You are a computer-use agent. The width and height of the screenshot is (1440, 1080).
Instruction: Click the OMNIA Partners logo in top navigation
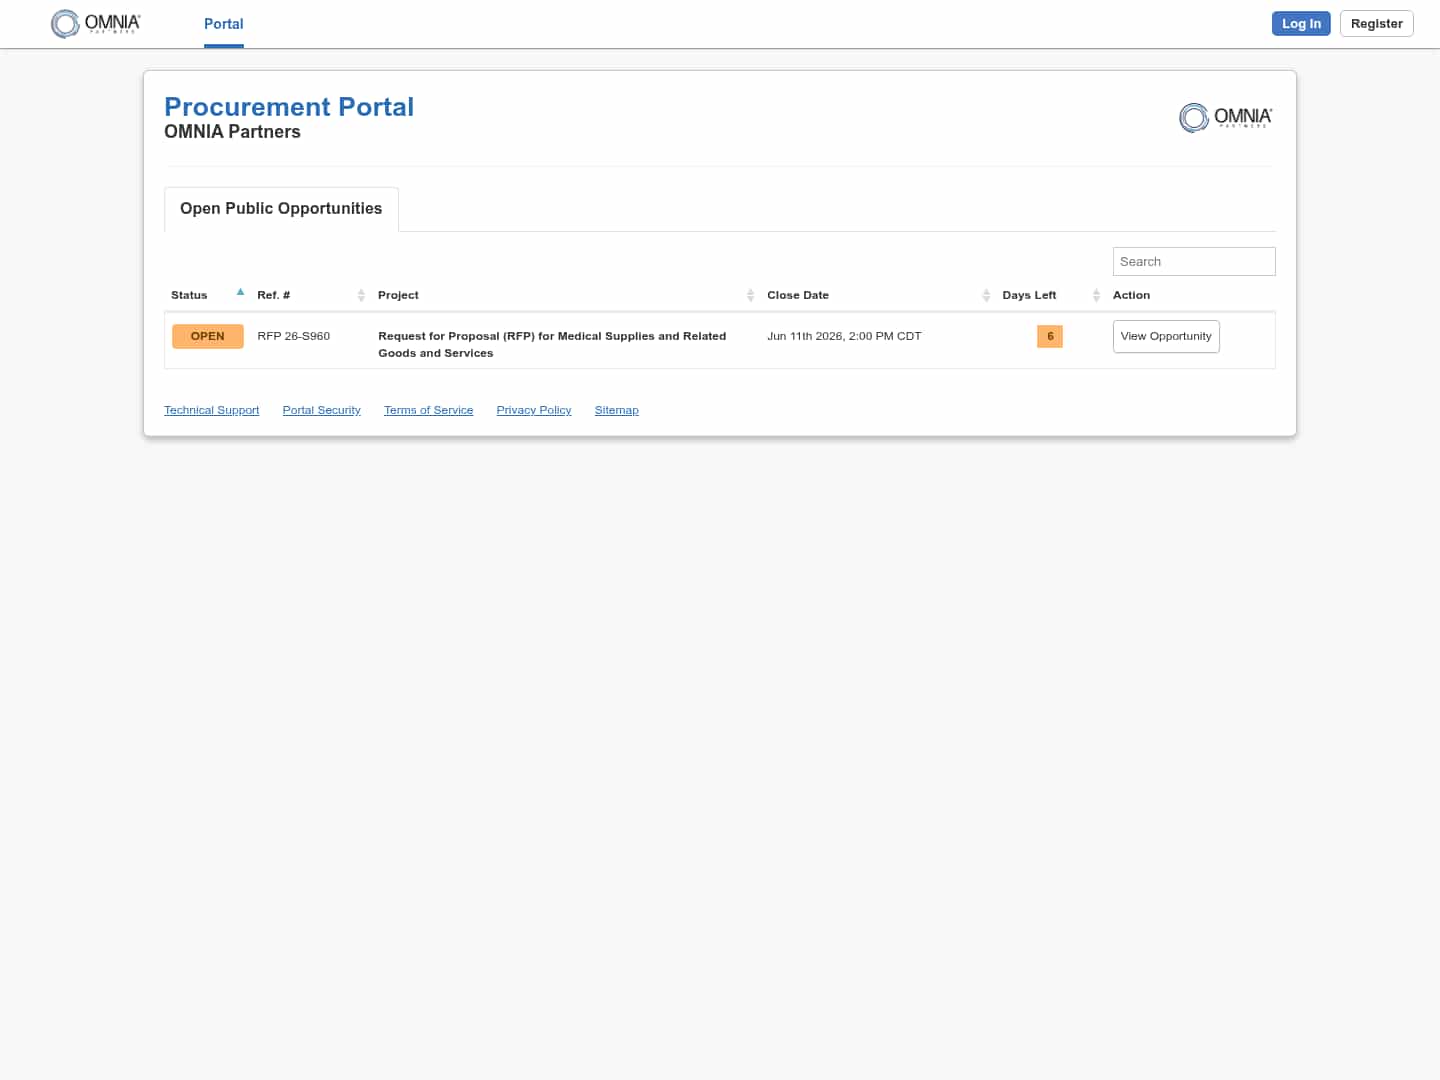(96, 23)
